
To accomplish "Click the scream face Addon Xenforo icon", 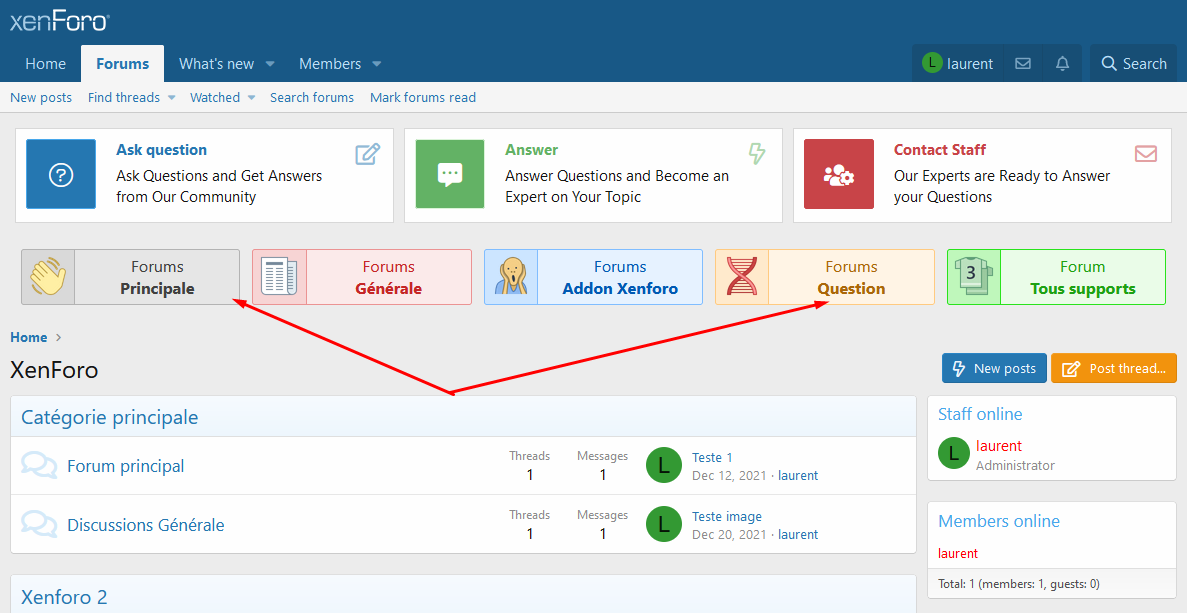I will (x=511, y=277).
